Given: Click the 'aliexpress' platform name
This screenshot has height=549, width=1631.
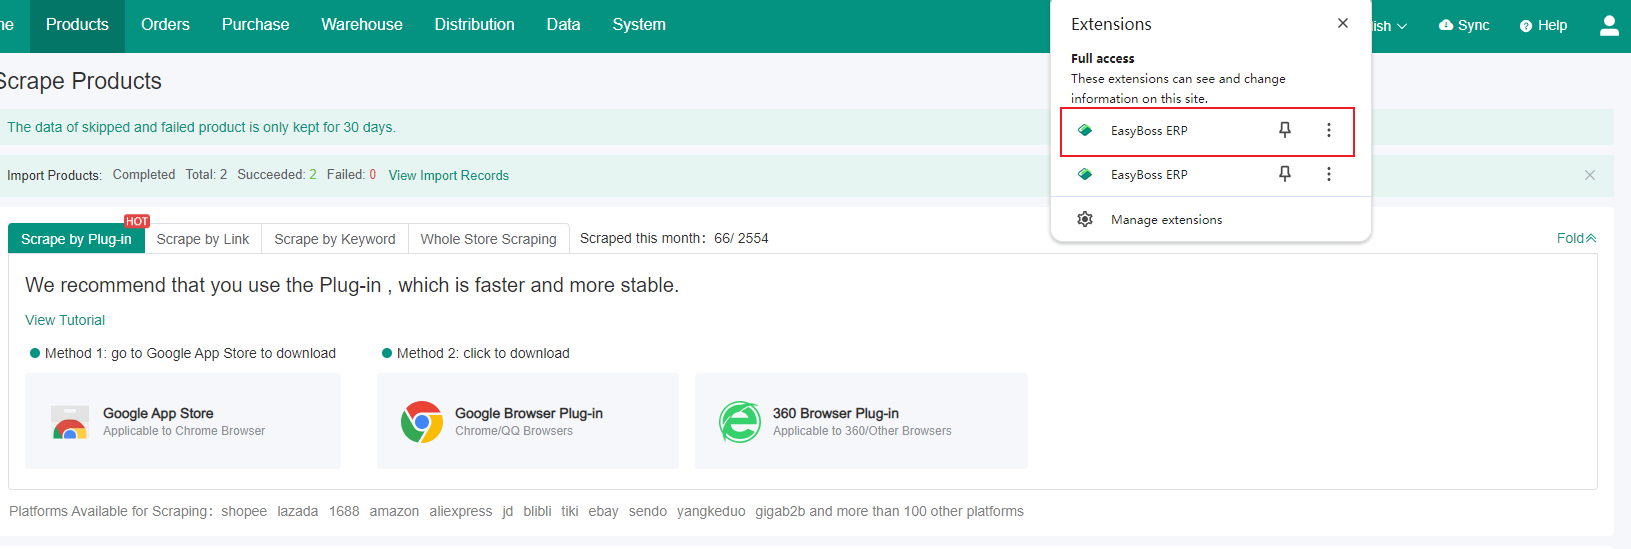Looking at the screenshot, I should tap(460, 511).
